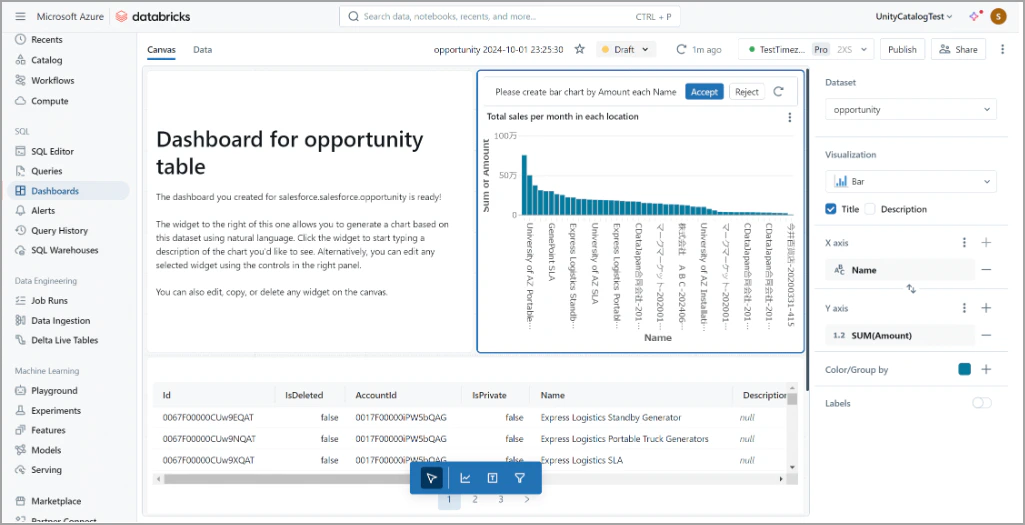Swap X and Y axes icon
The height and width of the screenshot is (525, 1025).
pos(911,288)
